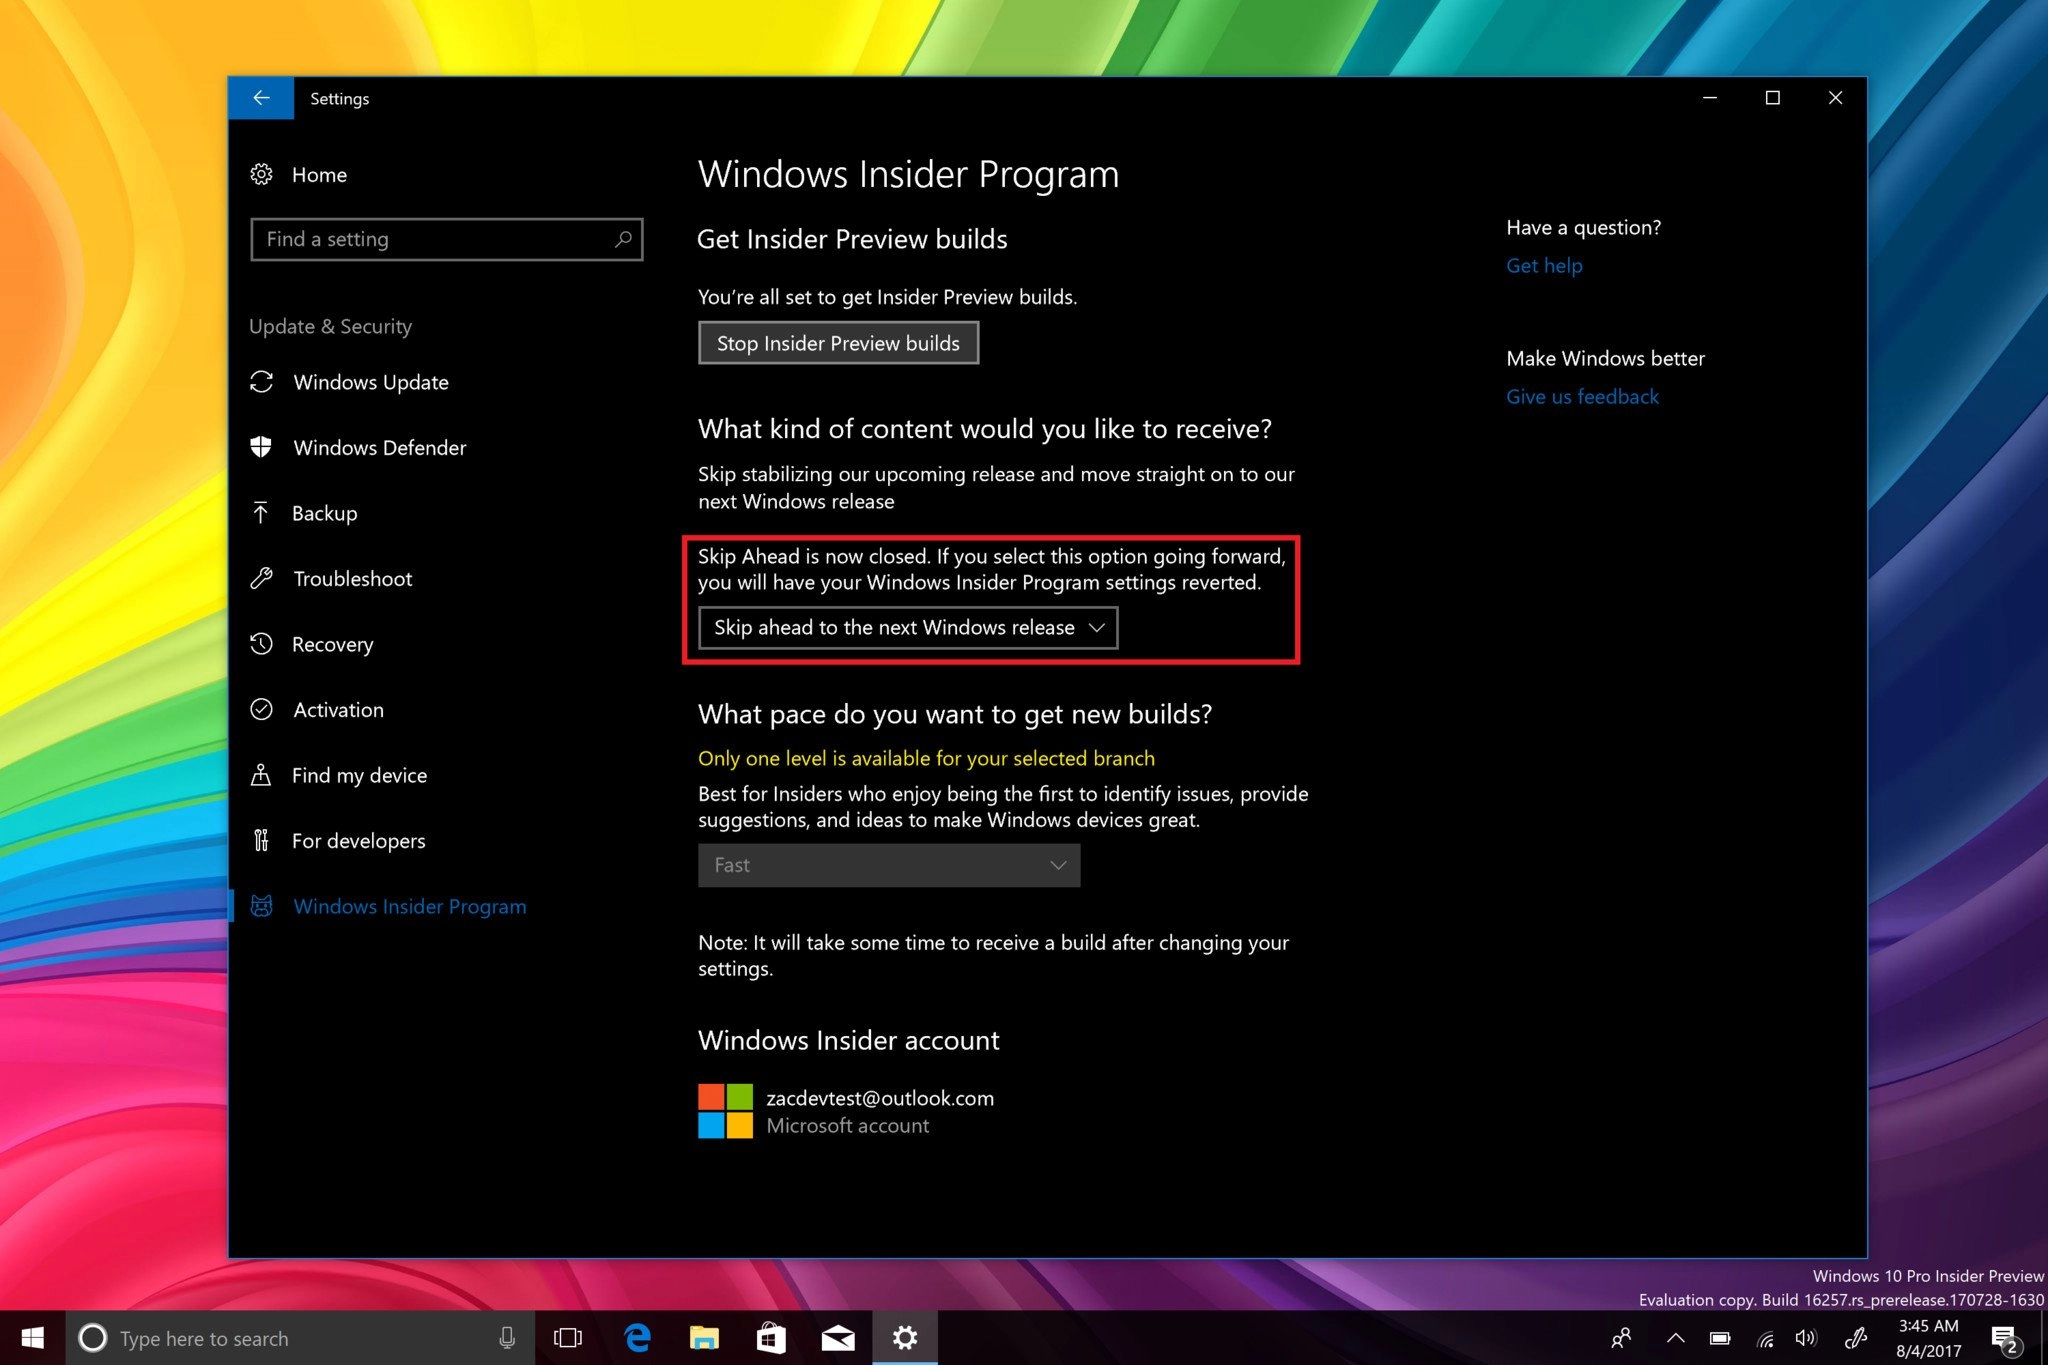Open the Start menu
This screenshot has width=2048, height=1365.
pyautogui.click(x=32, y=1338)
